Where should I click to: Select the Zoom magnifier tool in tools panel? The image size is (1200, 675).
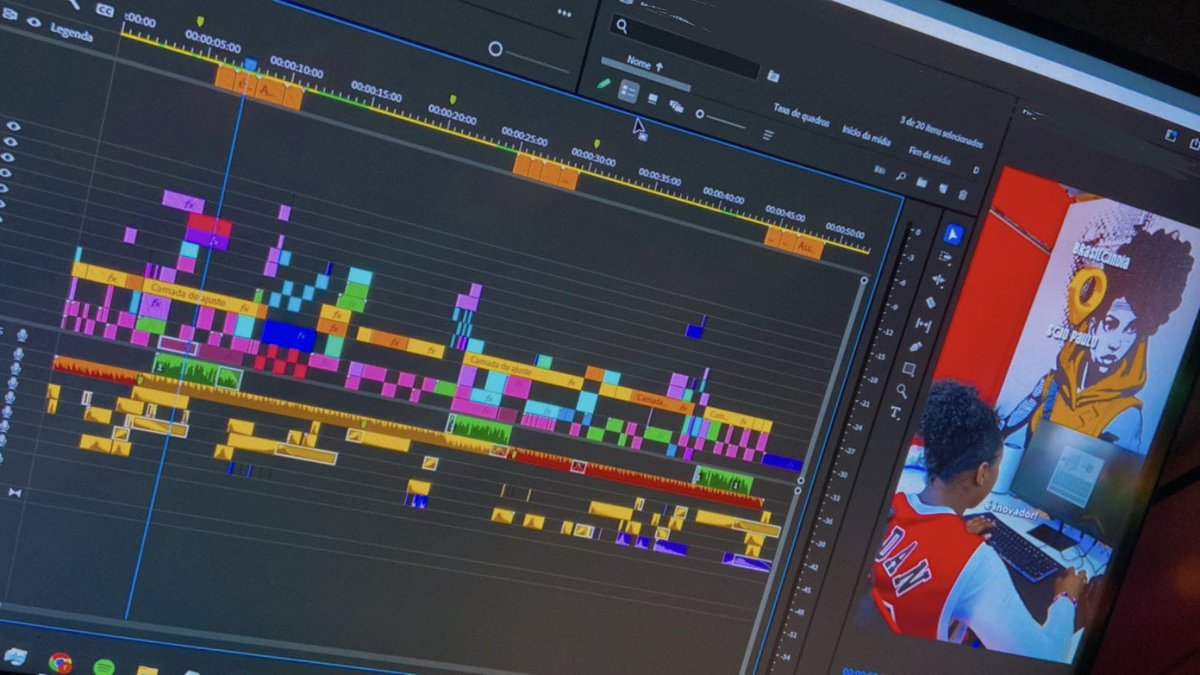click(902, 391)
